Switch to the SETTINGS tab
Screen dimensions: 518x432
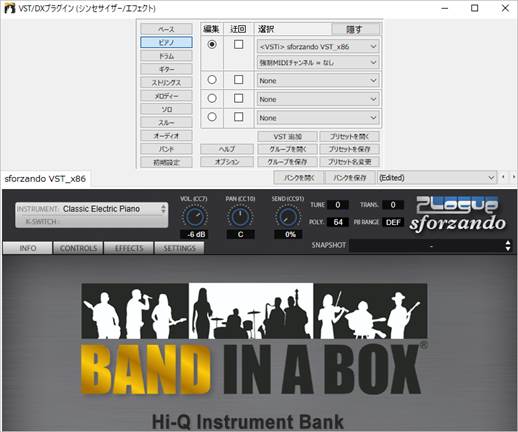179,248
